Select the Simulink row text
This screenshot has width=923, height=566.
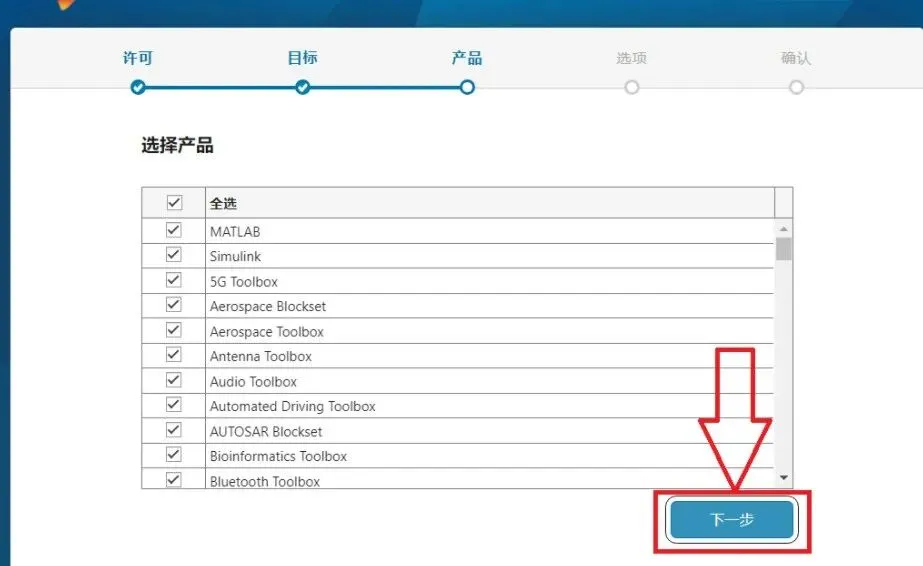235,257
